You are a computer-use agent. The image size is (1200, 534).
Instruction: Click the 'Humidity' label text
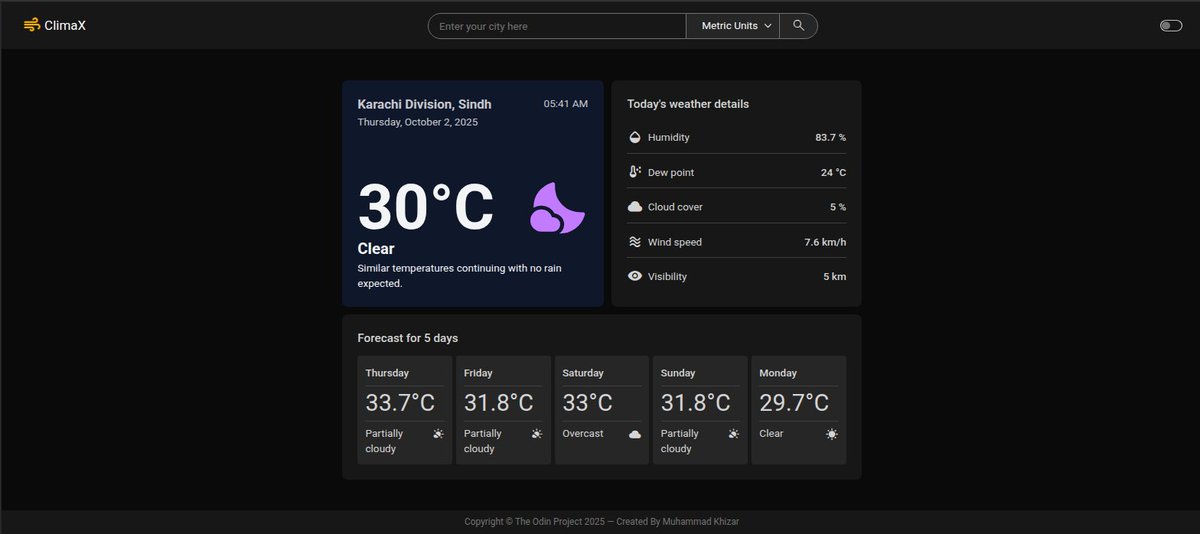tap(669, 137)
